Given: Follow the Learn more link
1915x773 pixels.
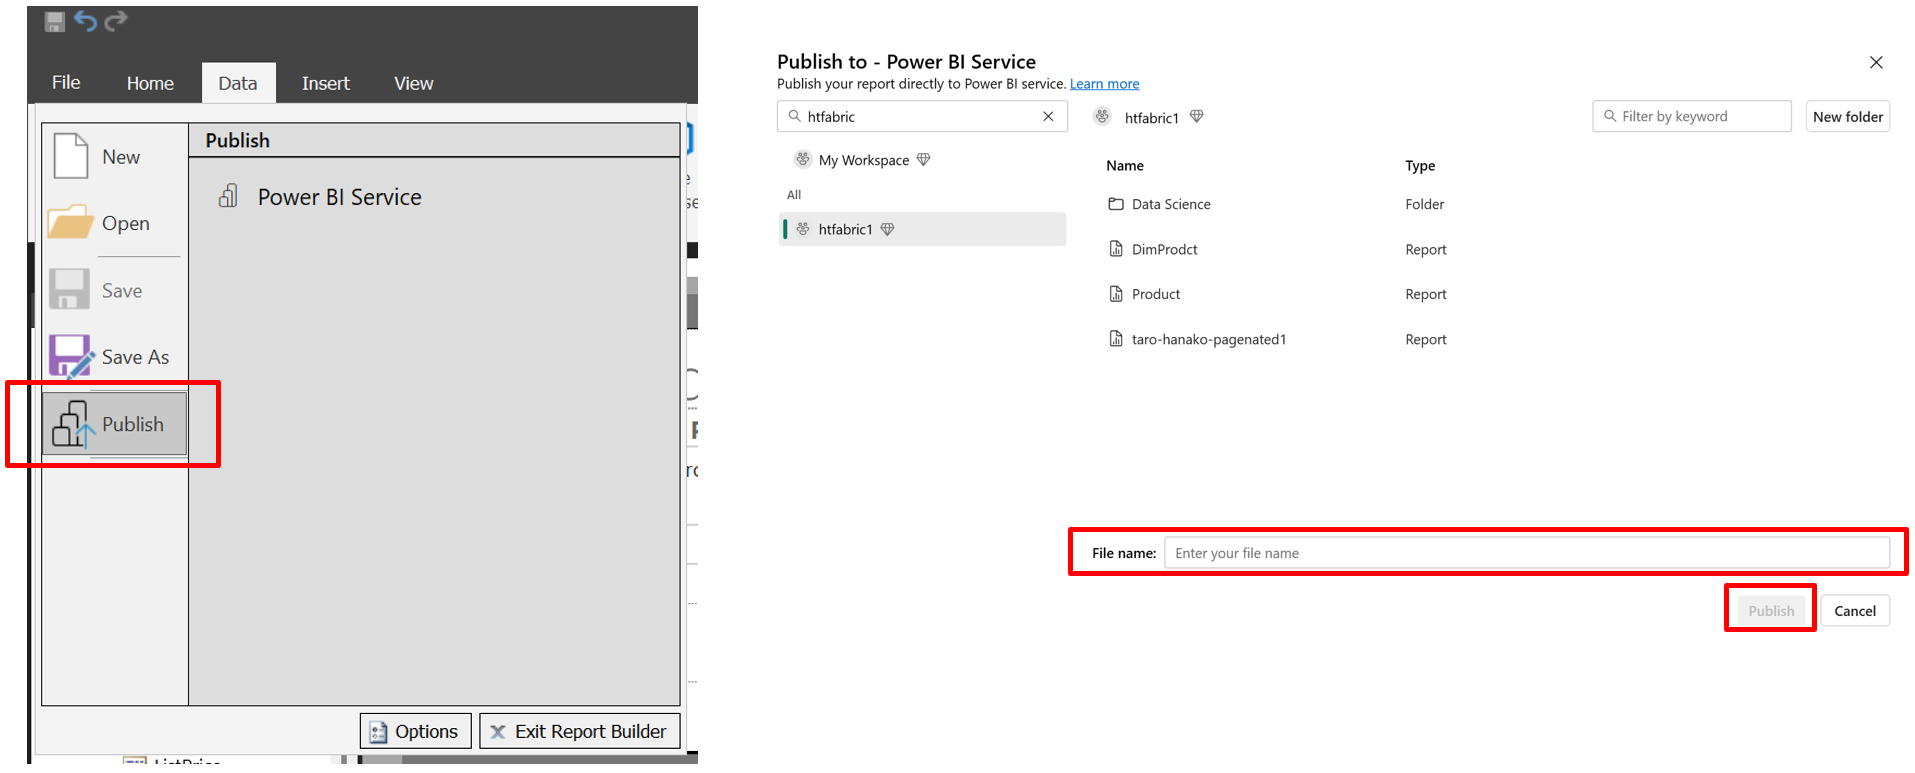Looking at the screenshot, I should 1104,84.
